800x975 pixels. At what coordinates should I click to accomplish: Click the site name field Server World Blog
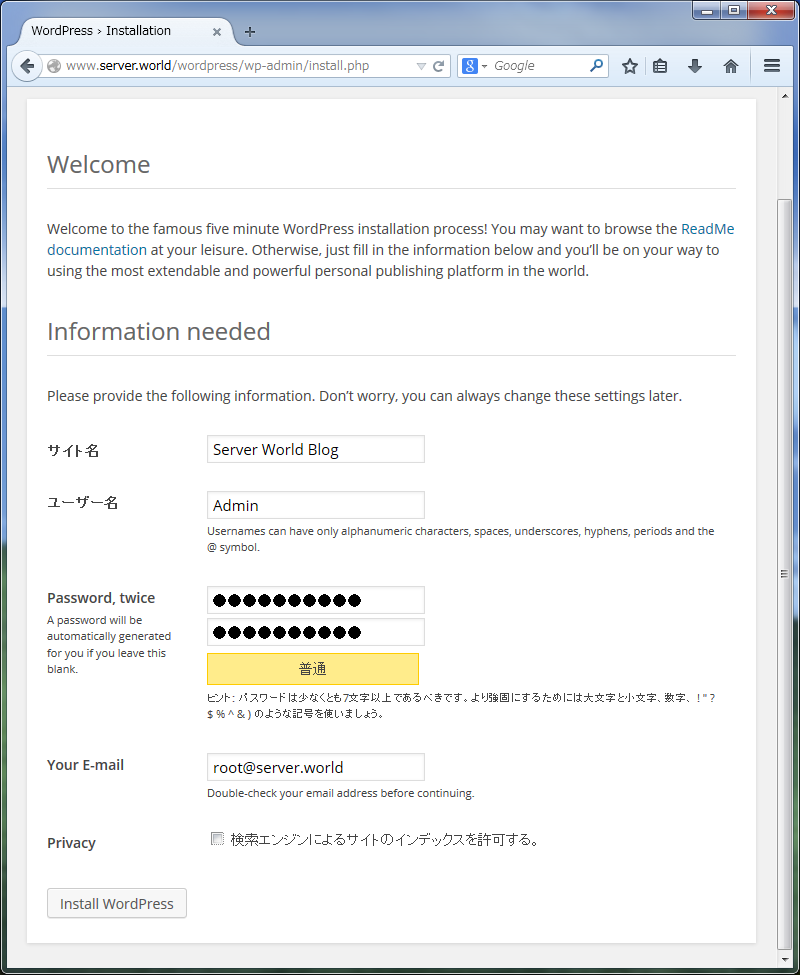click(316, 449)
